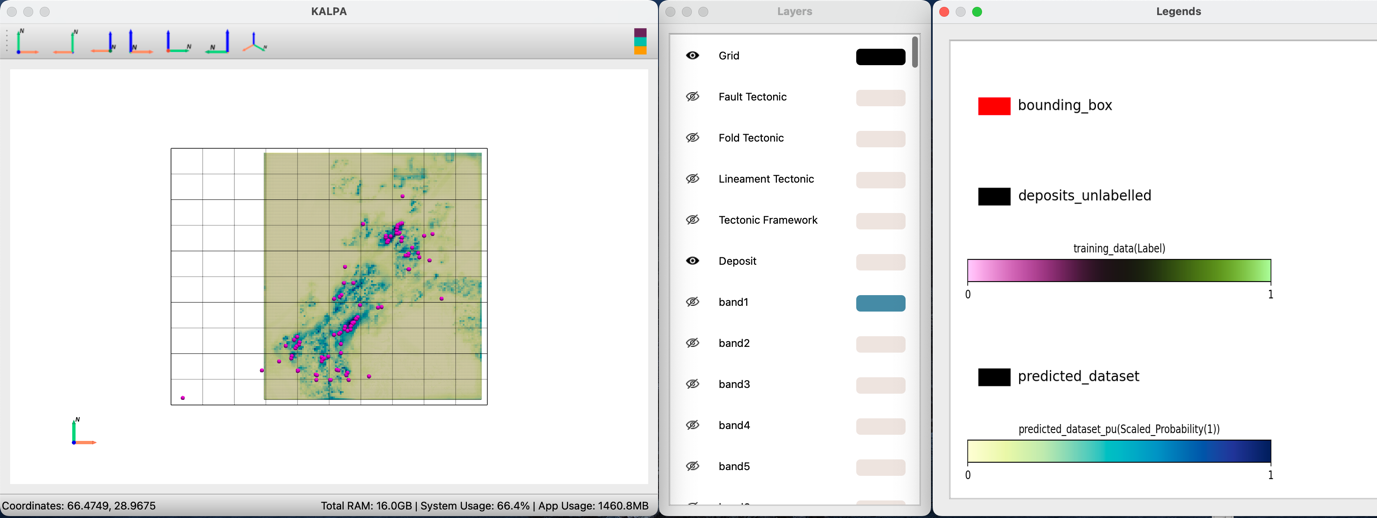The width and height of the screenshot is (1381, 522).
Task: Click the predicted_dataset legend label
Action: click(1080, 377)
